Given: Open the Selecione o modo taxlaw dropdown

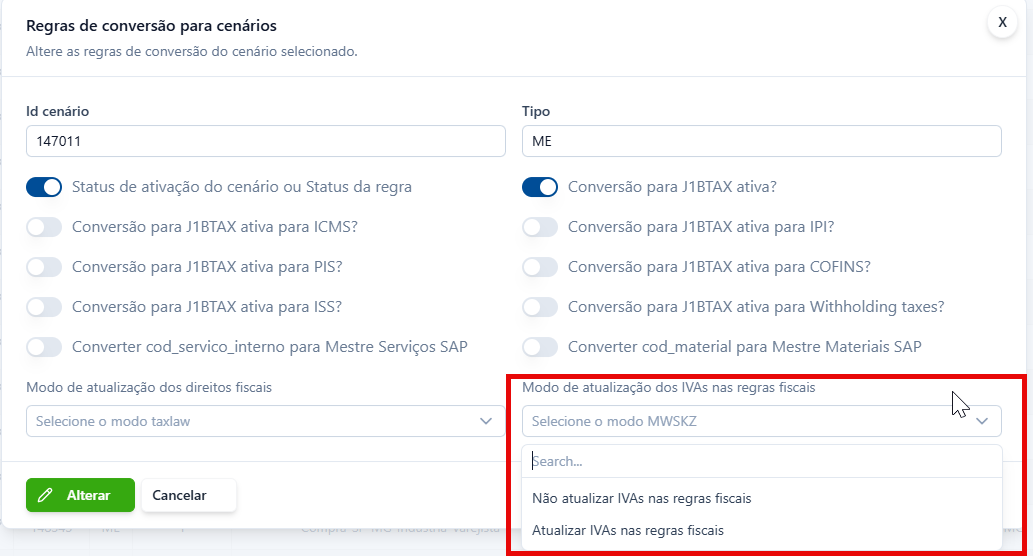Looking at the screenshot, I should 265,421.
